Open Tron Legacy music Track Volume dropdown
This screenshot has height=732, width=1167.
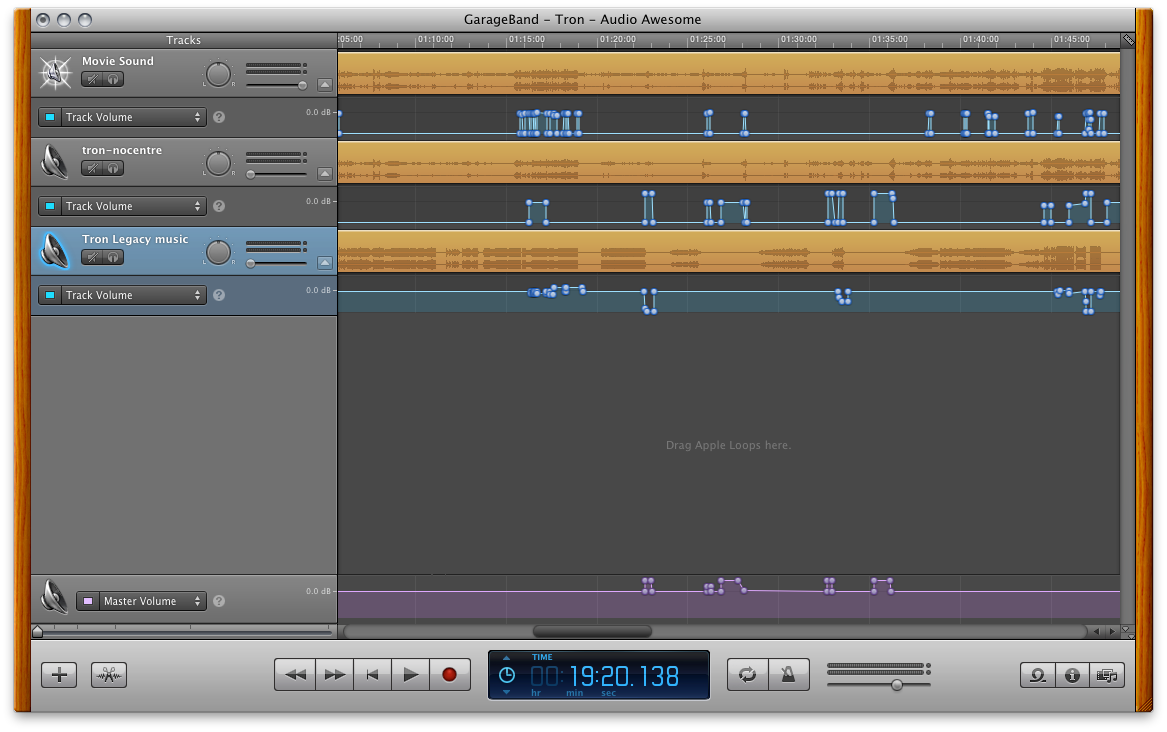(132, 295)
